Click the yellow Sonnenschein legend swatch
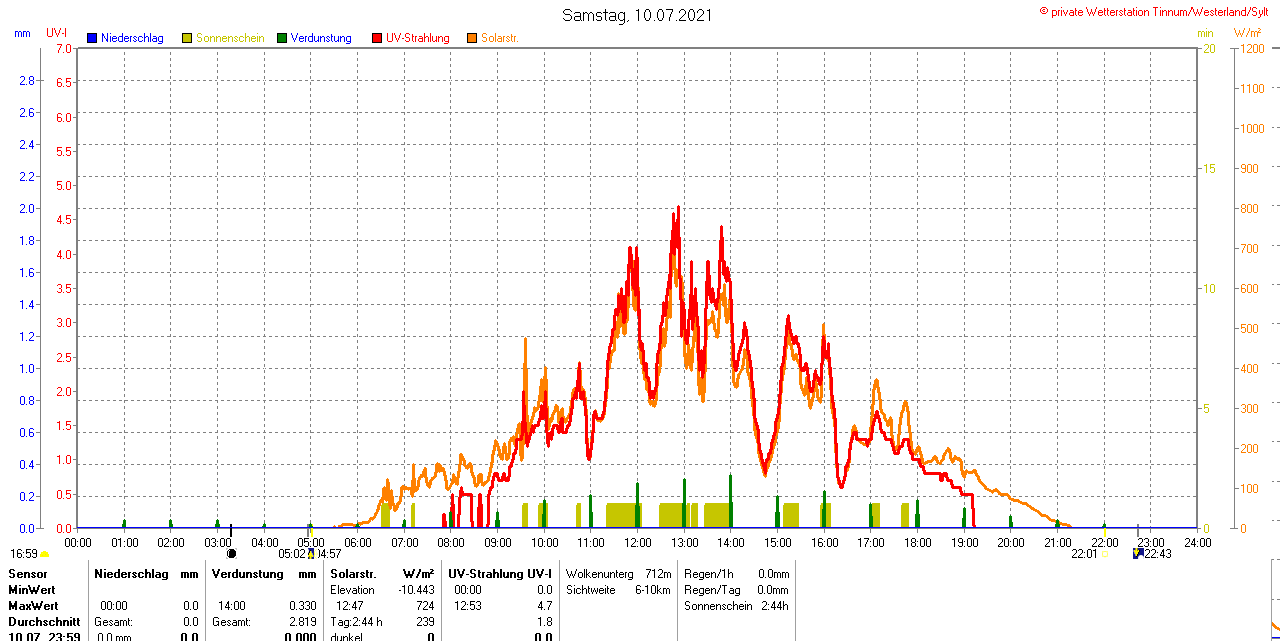The height and width of the screenshot is (641, 1280). (187, 38)
